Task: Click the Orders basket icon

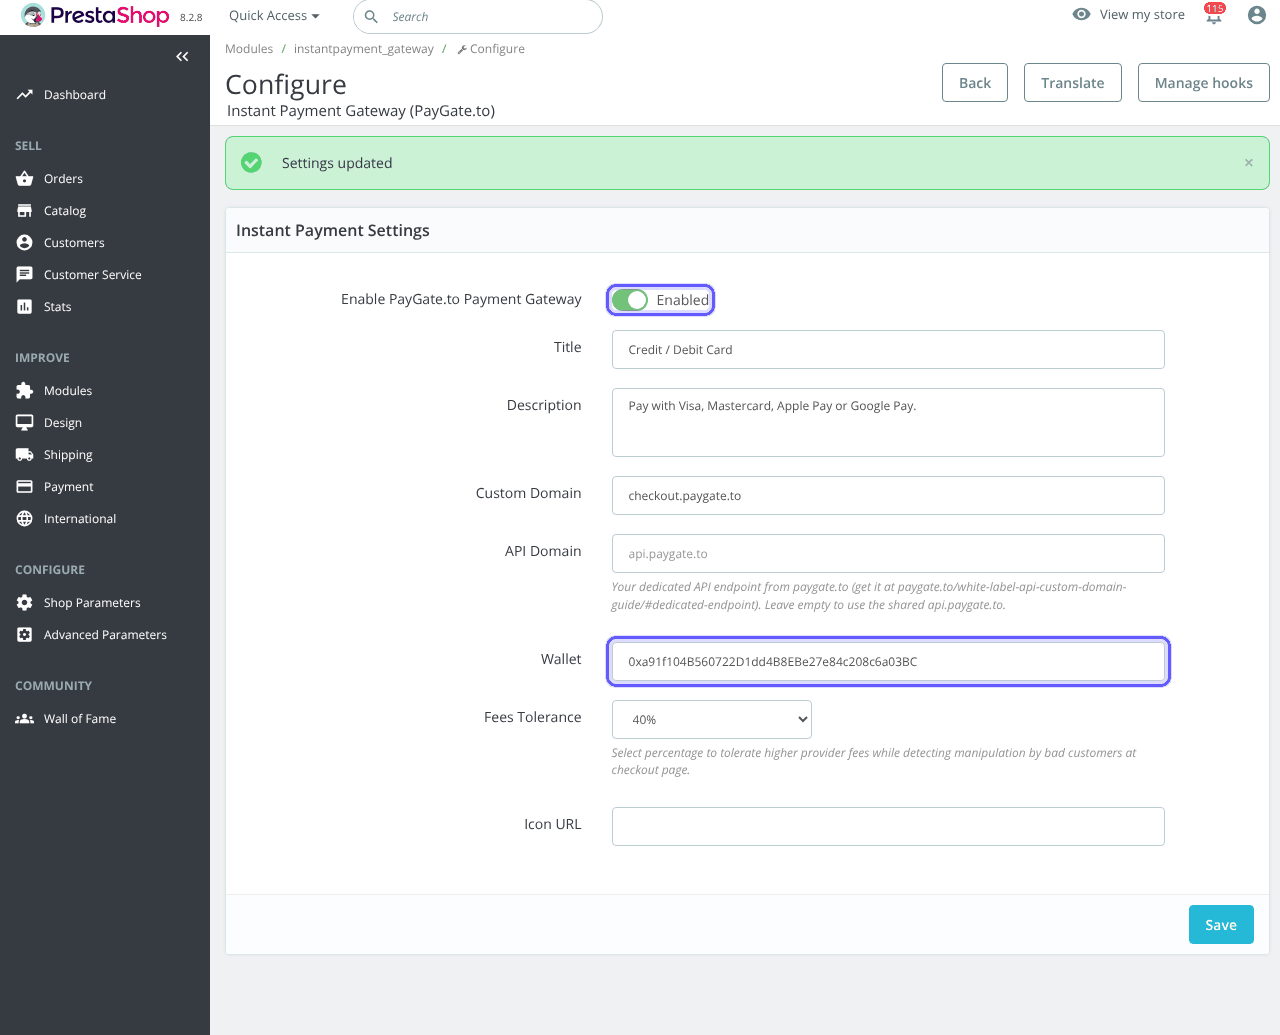Action: (25, 179)
